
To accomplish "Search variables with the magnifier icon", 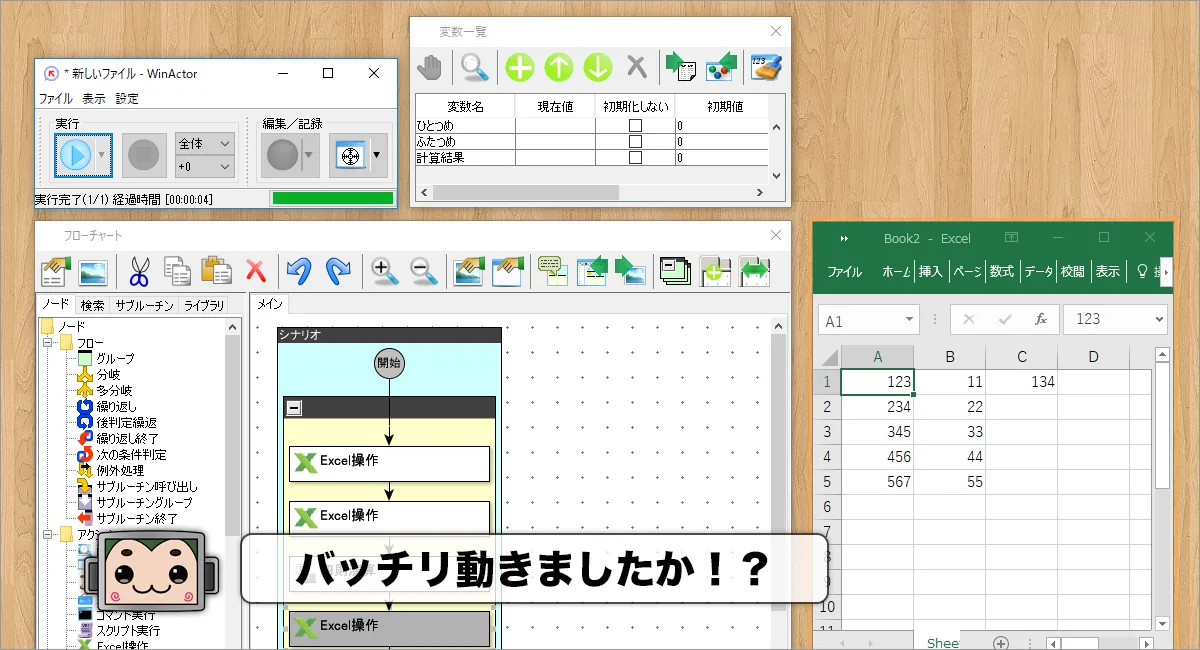I will point(474,67).
